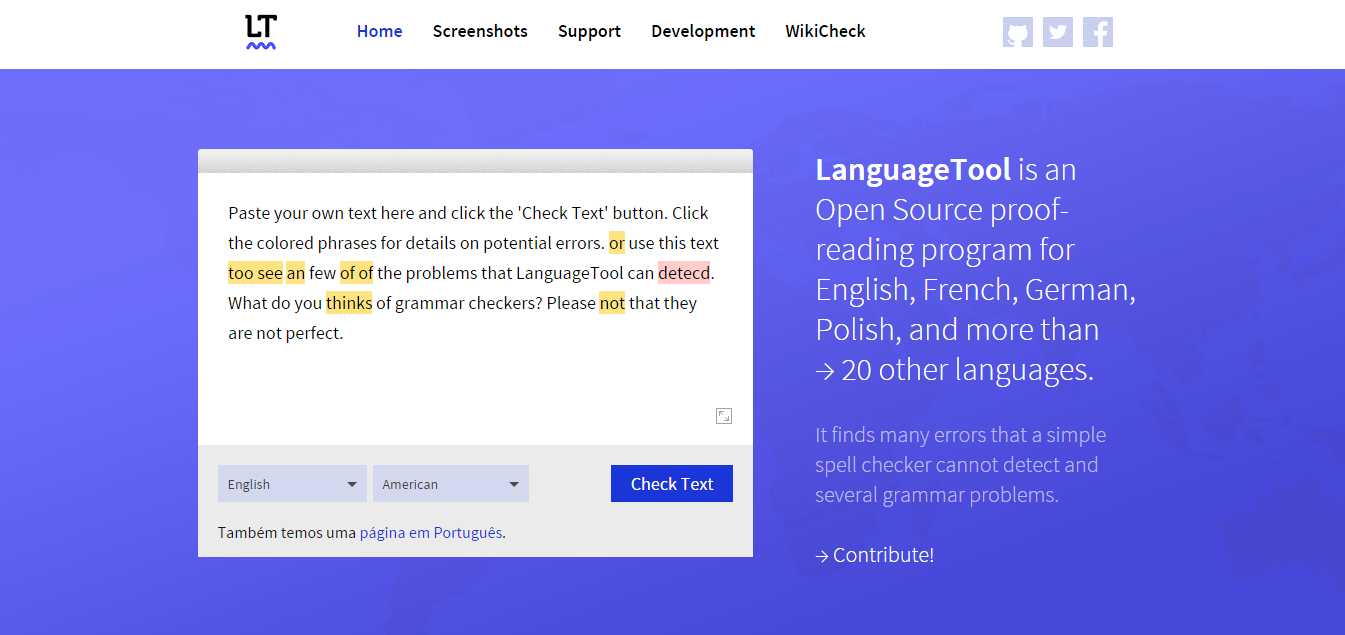Viewport: 1345px width, 635px height.
Task: Follow the Contribute! link
Action: click(875, 555)
